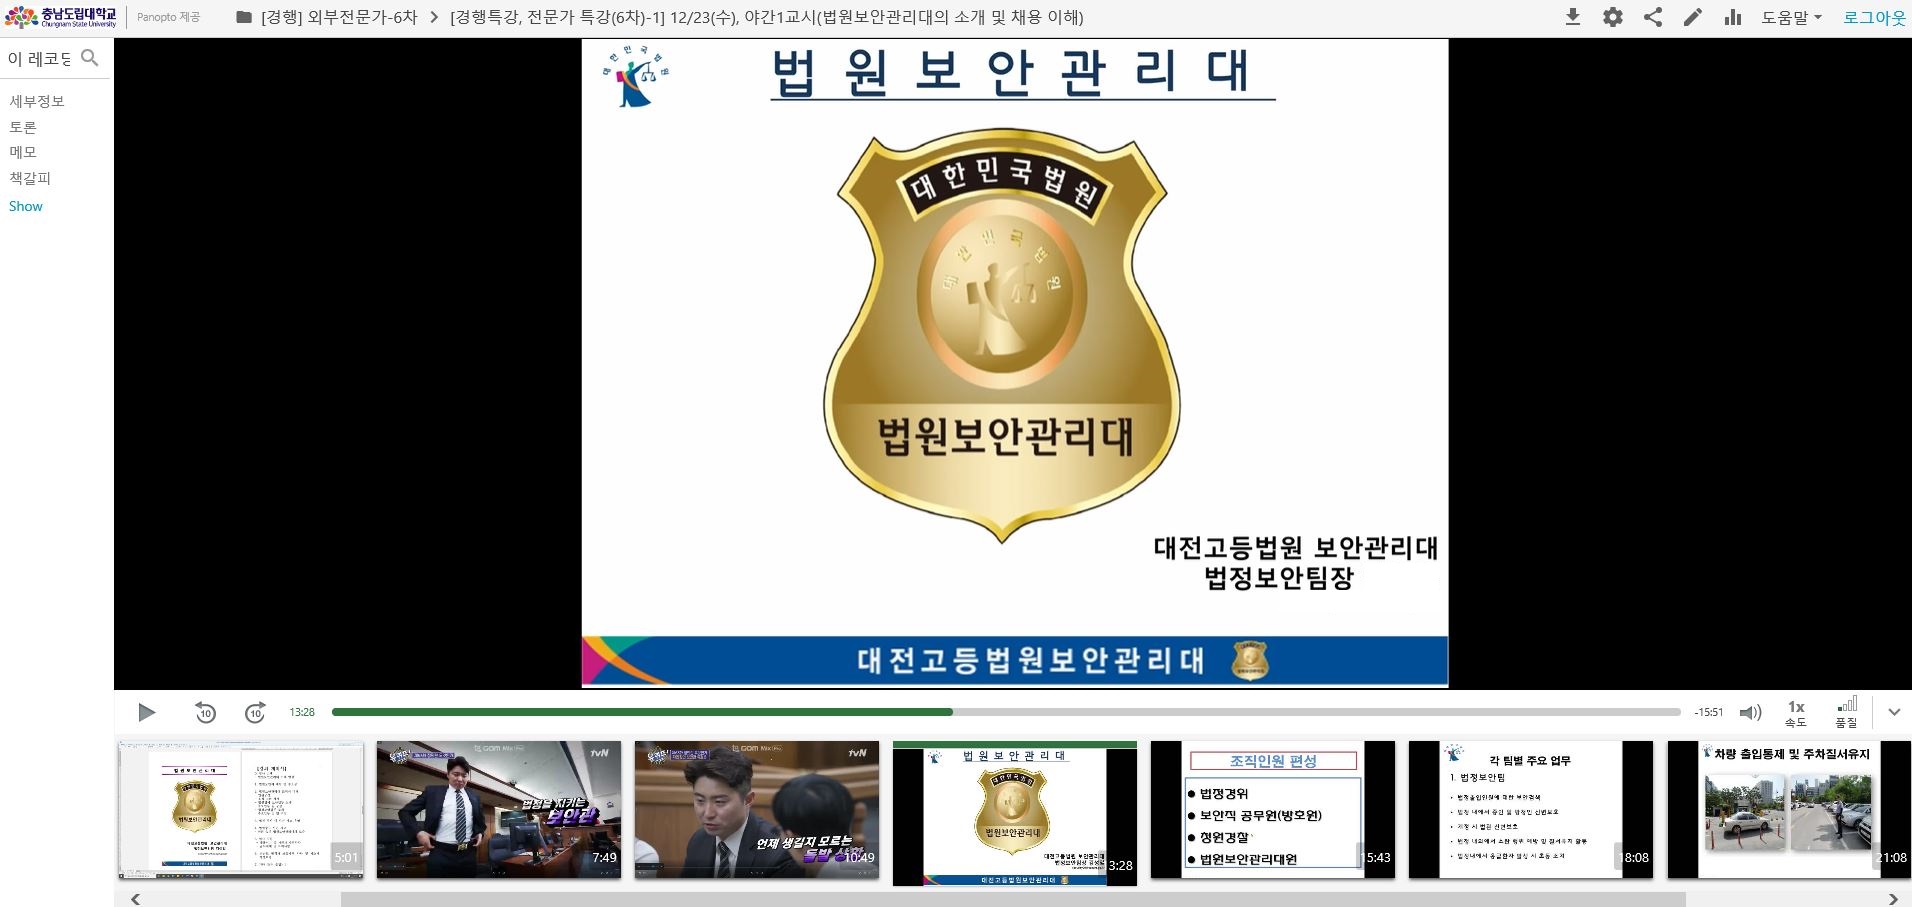Focus the 이 레코딩 search field
The image size is (1912, 907).
click(x=40, y=58)
